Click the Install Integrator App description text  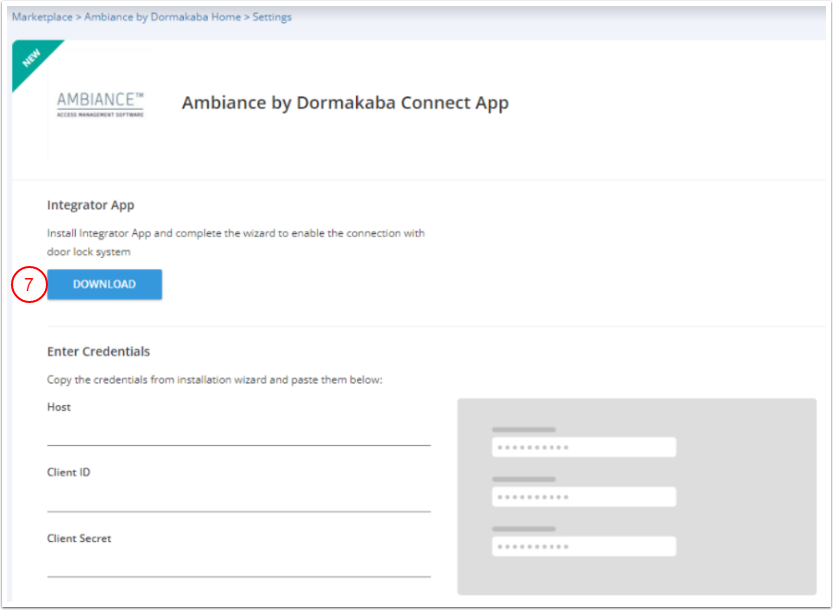coord(235,233)
